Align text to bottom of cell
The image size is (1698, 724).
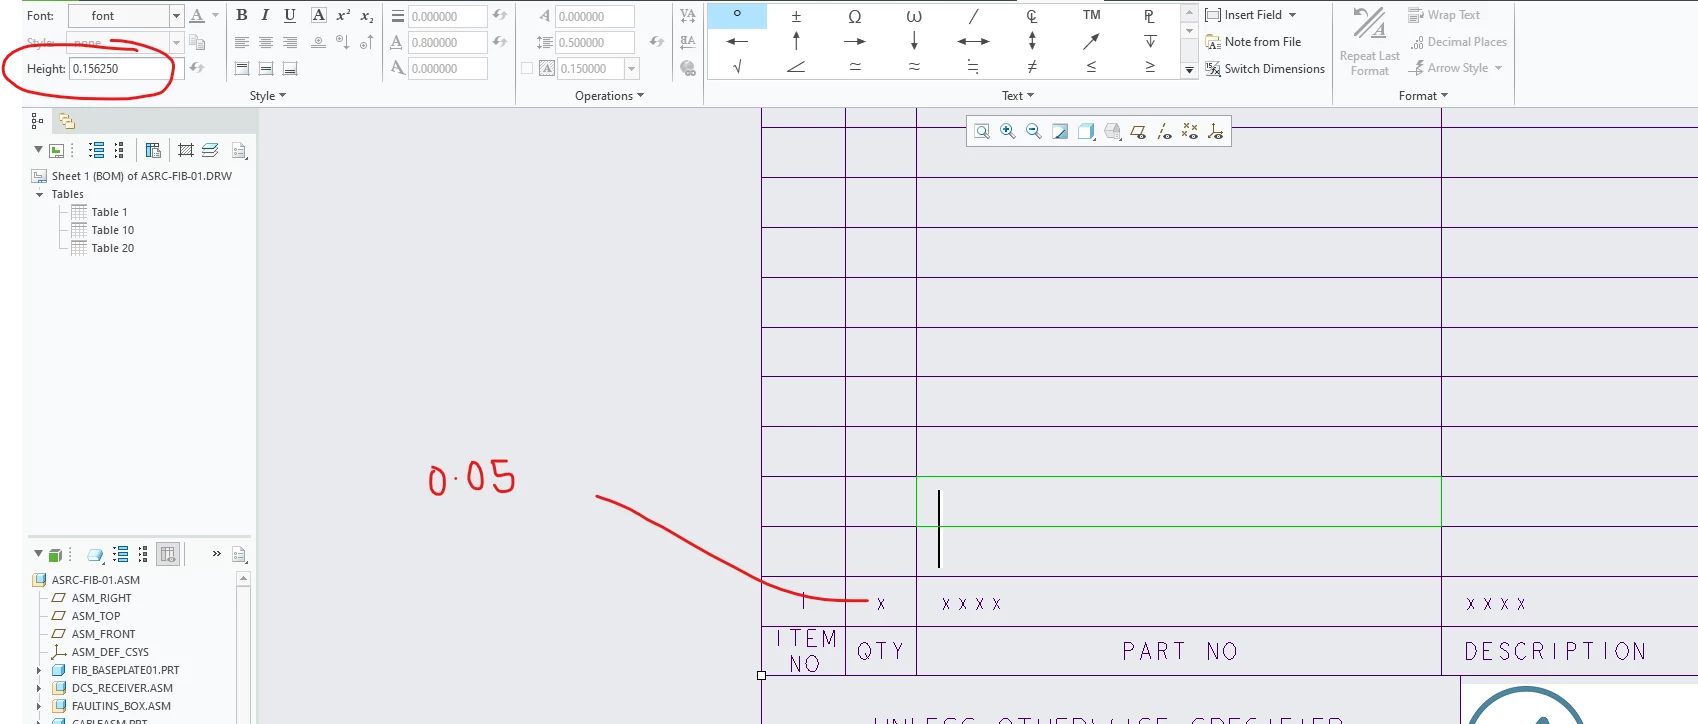(290, 68)
